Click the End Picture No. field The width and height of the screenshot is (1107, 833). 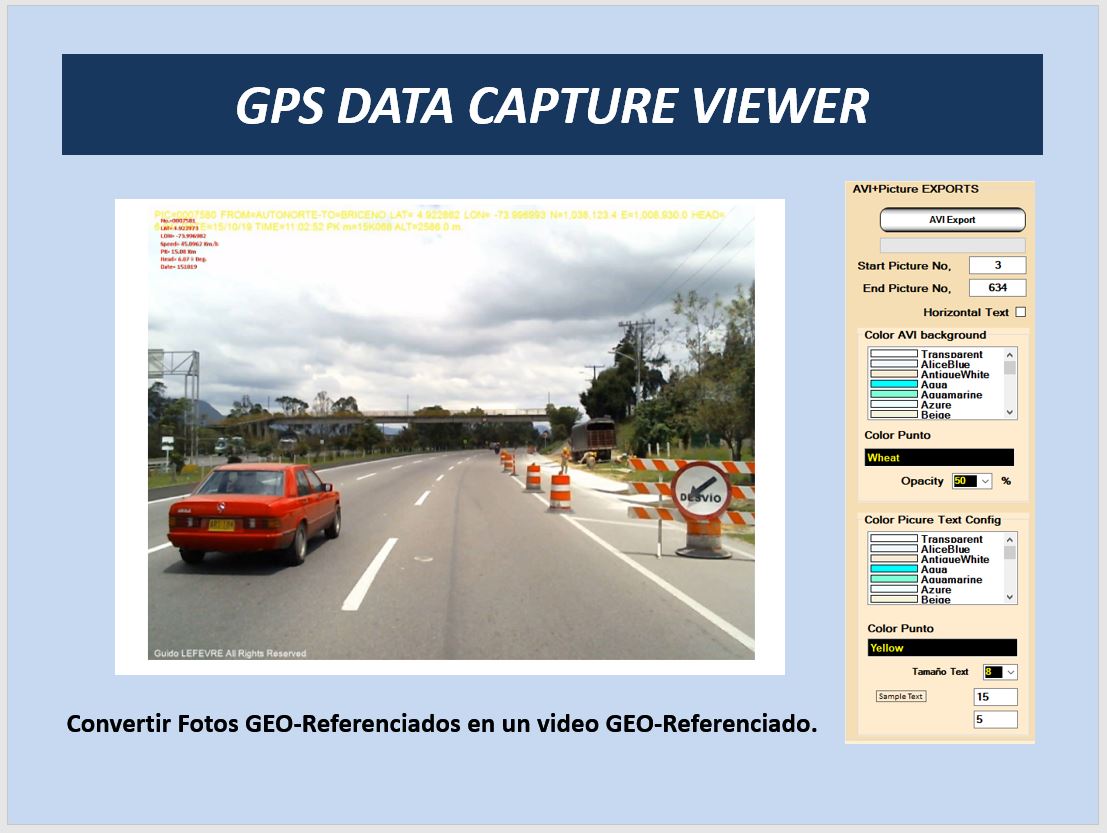point(996,288)
